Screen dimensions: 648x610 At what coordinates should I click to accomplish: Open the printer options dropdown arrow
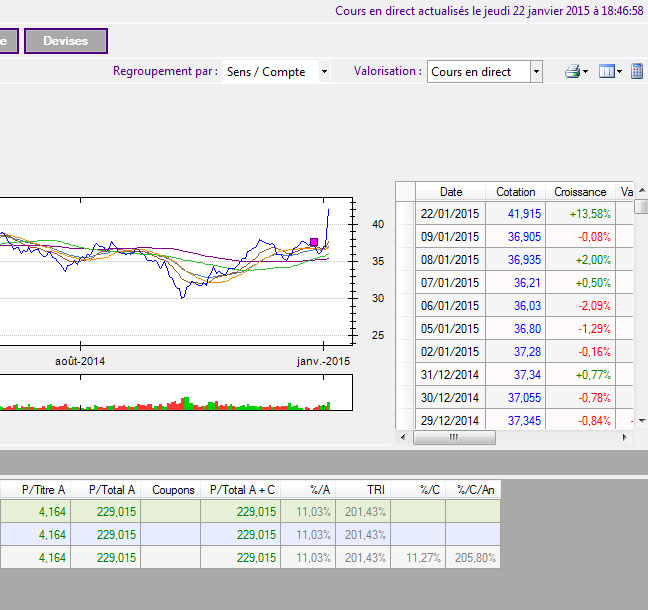(x=585, y=72)
